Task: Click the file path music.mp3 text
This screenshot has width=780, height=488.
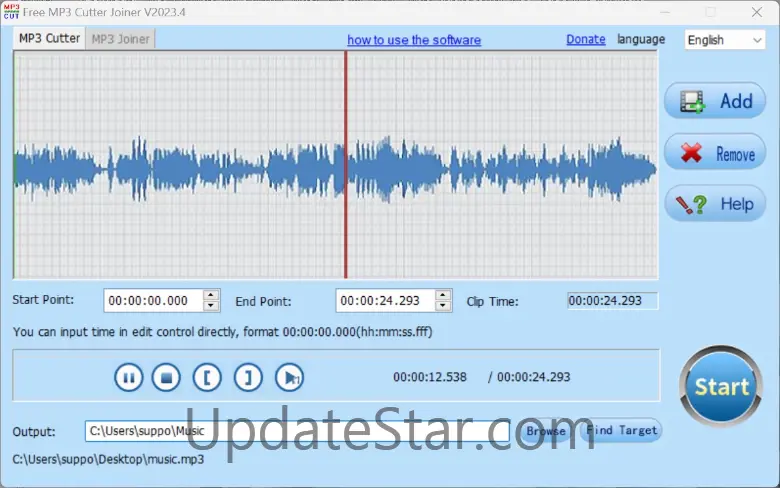Action: tap(108, 459)
